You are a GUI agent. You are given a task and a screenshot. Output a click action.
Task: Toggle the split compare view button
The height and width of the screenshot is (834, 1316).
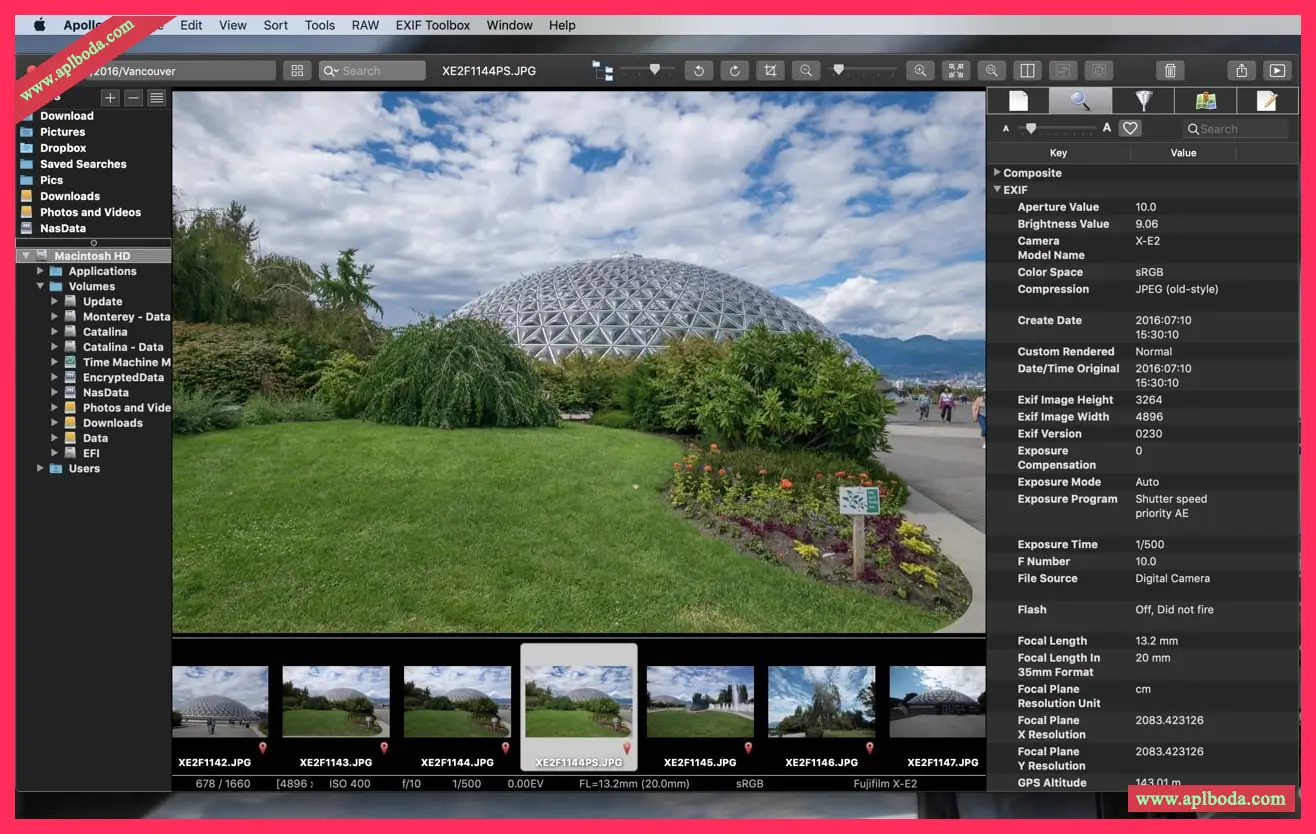pyautogui.click(x=1026, y=71)
